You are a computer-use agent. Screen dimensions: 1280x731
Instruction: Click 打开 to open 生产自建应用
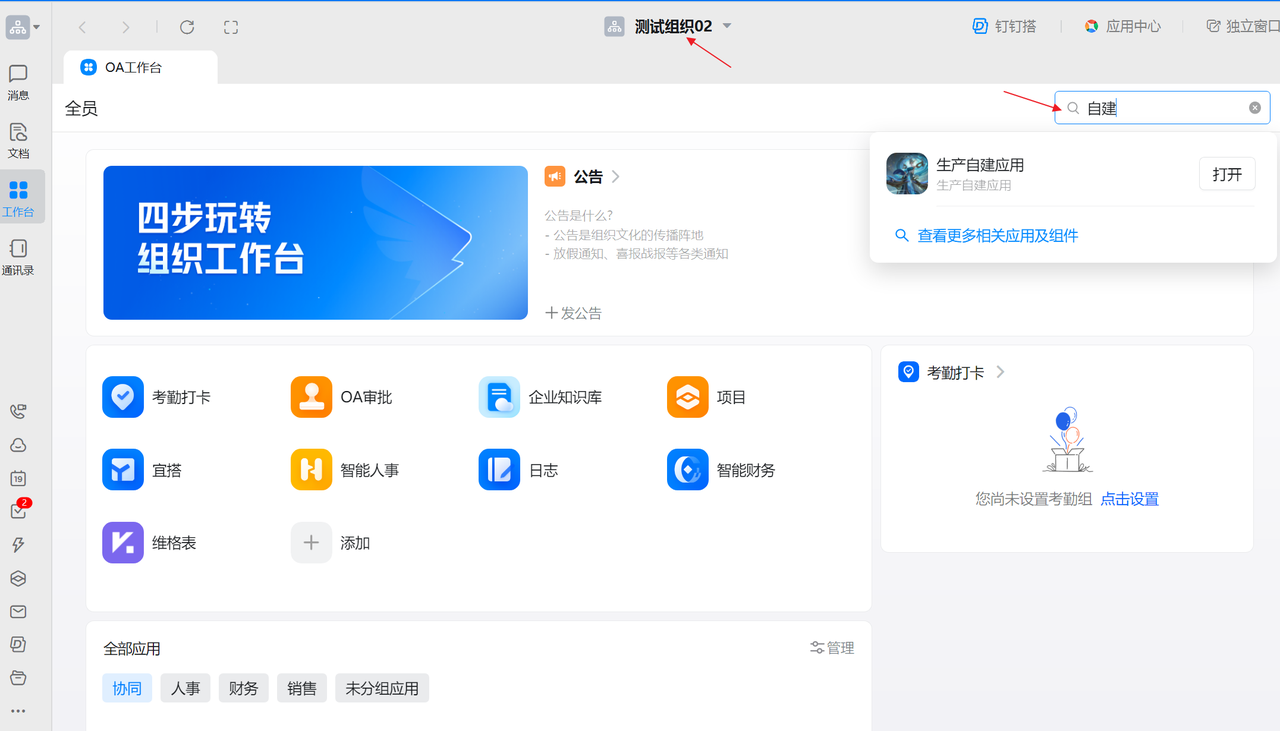(1227, 174)
